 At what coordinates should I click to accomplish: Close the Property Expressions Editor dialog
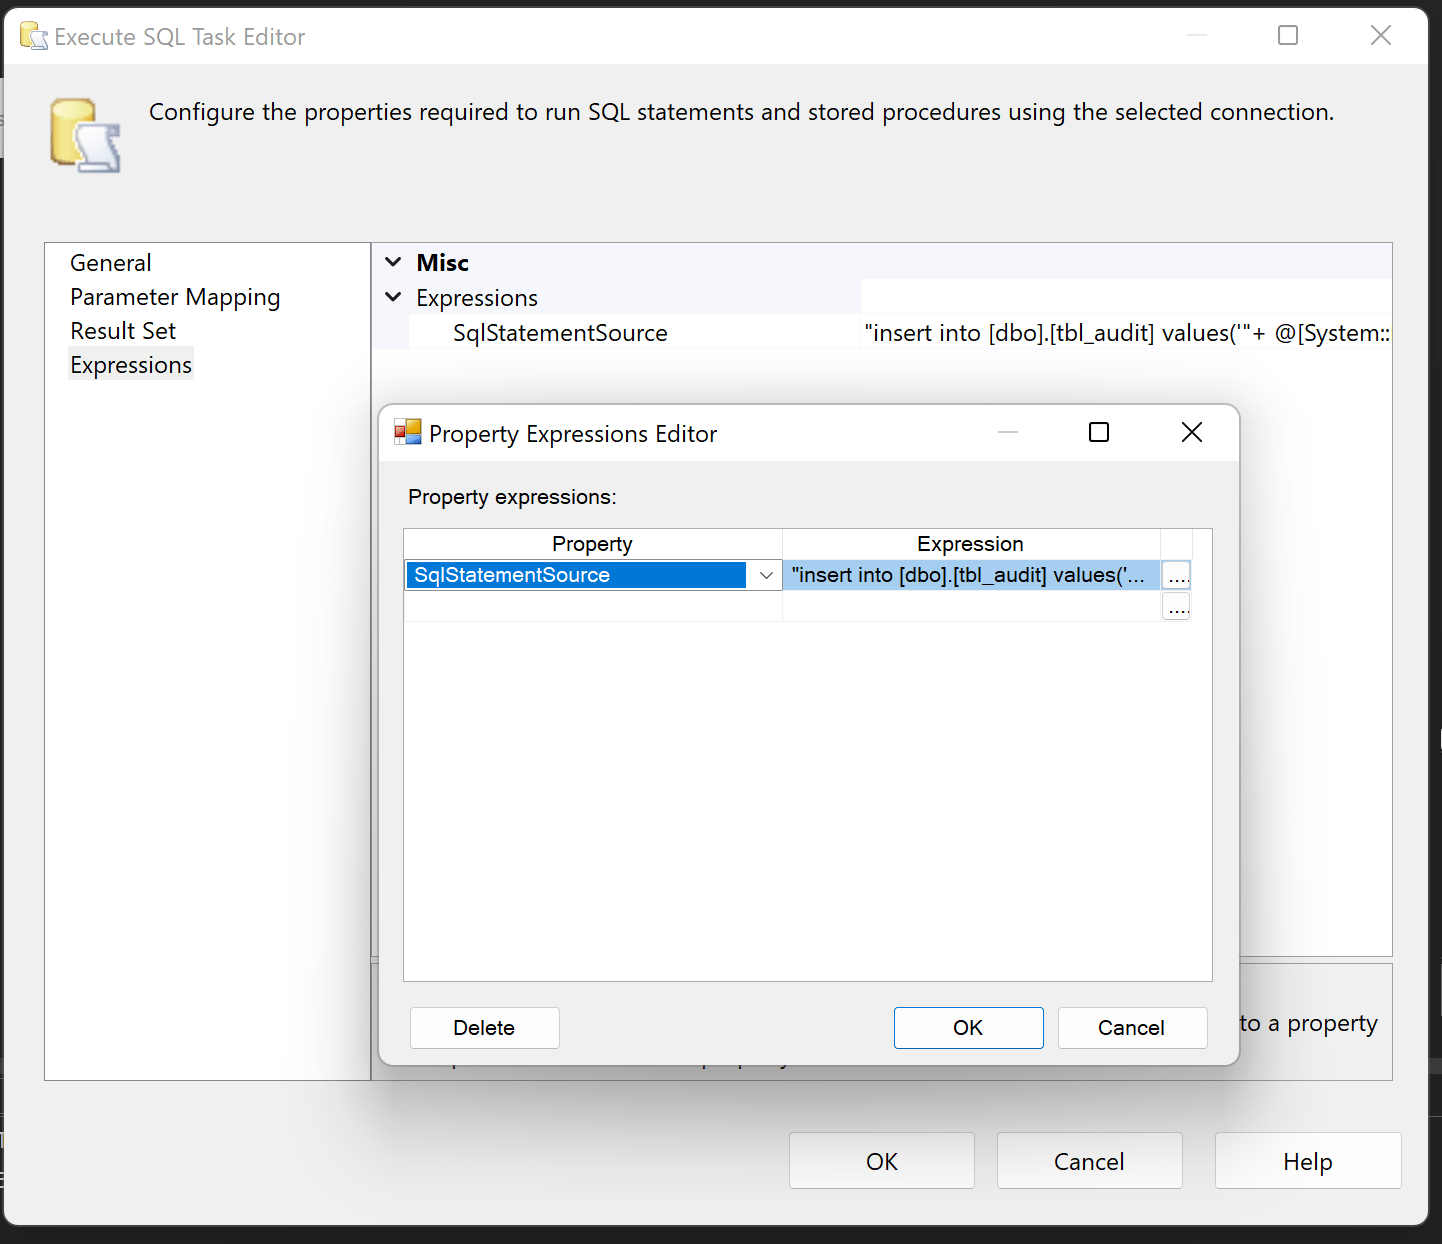[x=1191, y=432]
